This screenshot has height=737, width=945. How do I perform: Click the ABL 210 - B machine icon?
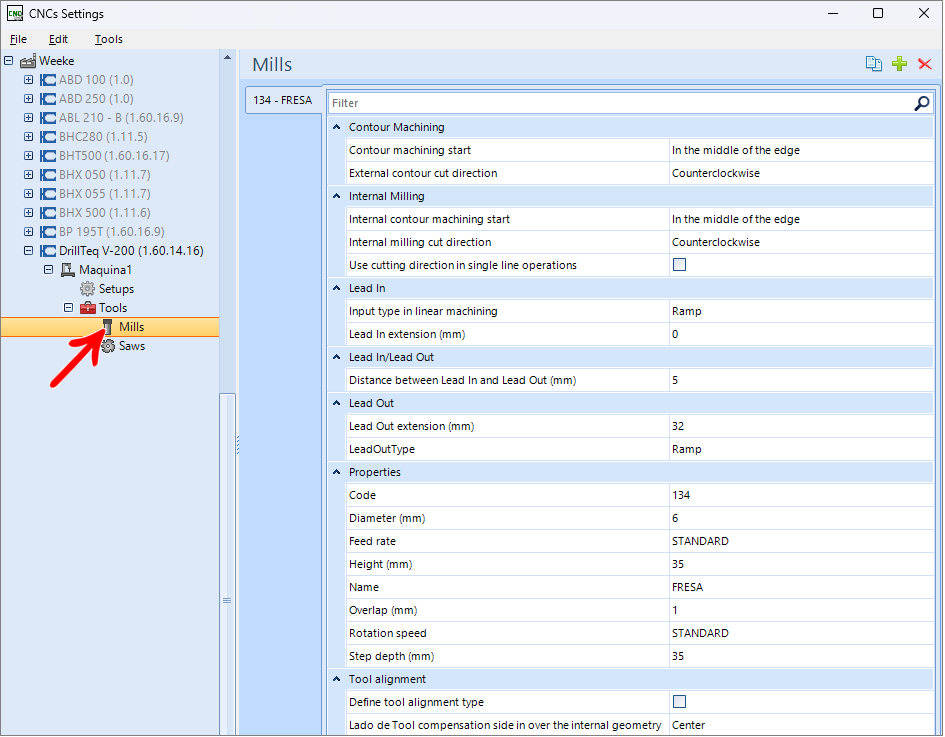click(48, 118)
